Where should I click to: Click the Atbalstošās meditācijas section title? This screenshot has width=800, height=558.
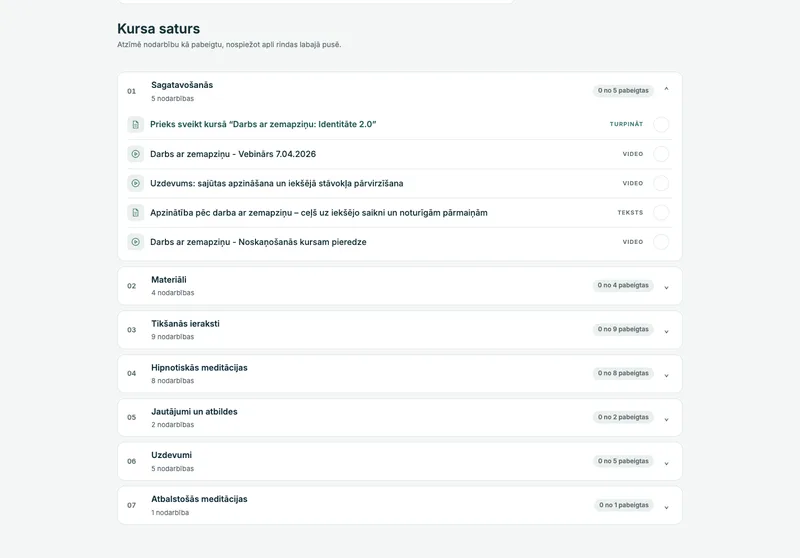tap(199, 499)
